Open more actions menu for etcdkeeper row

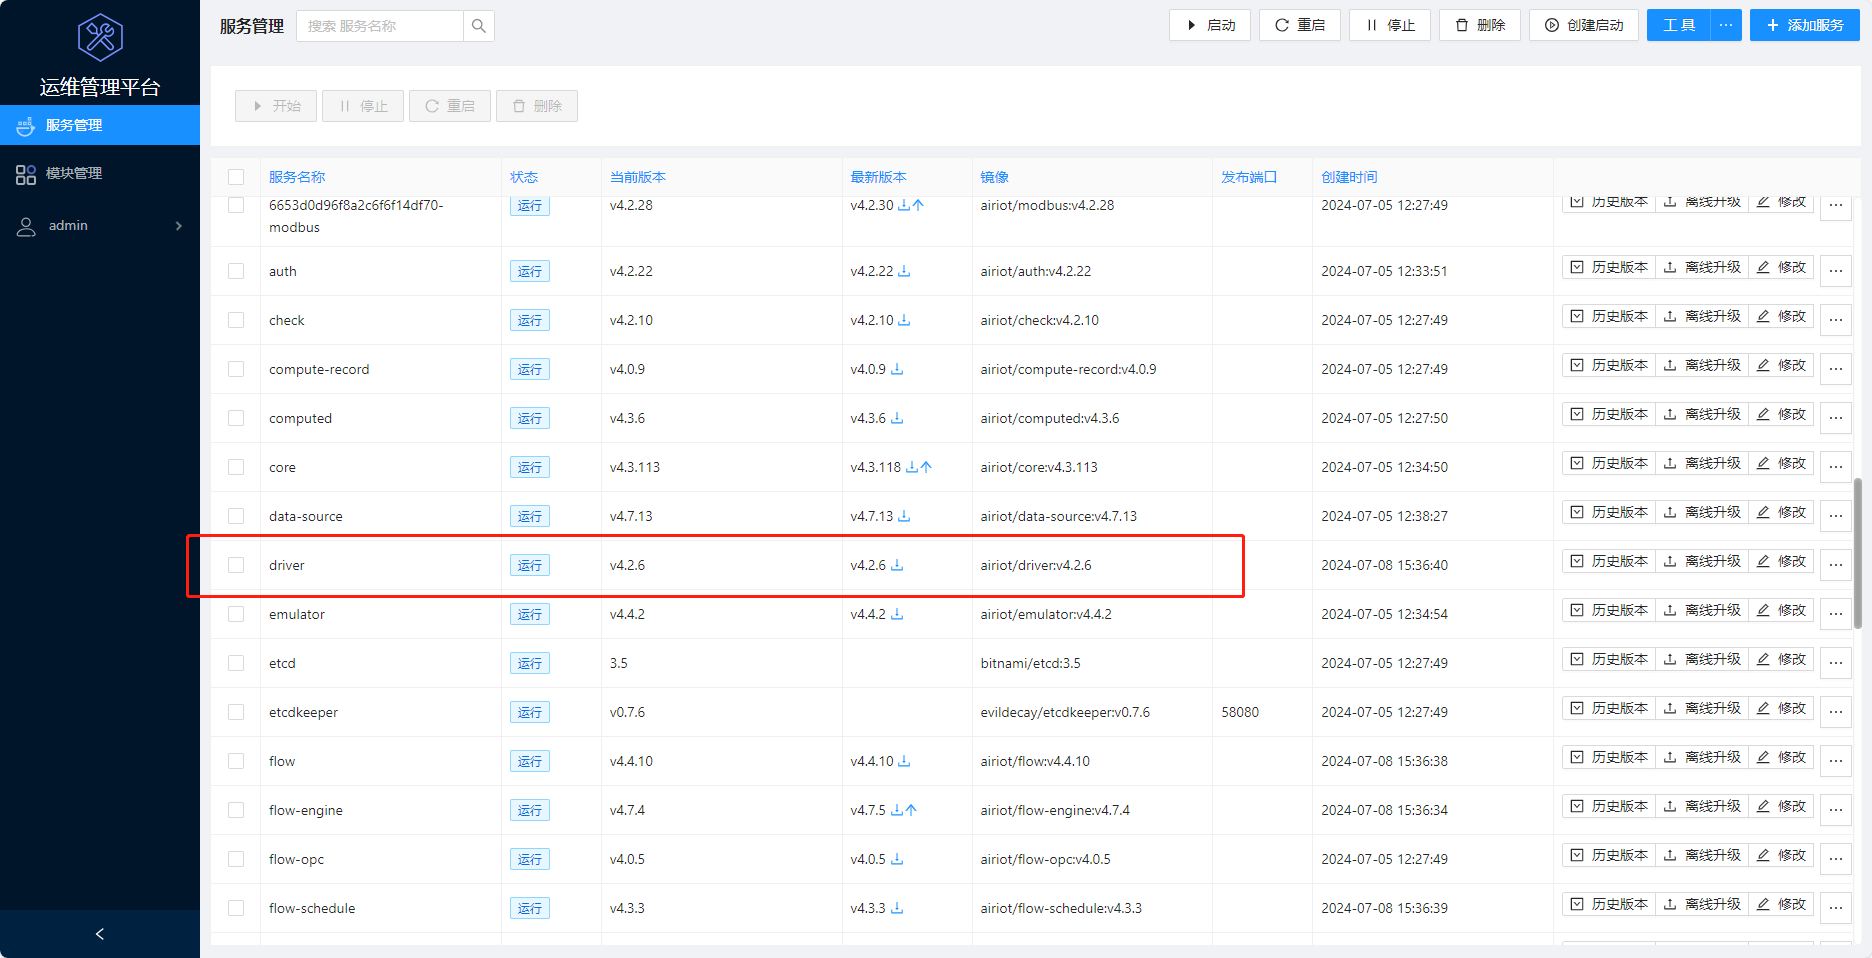point(1836,712)
